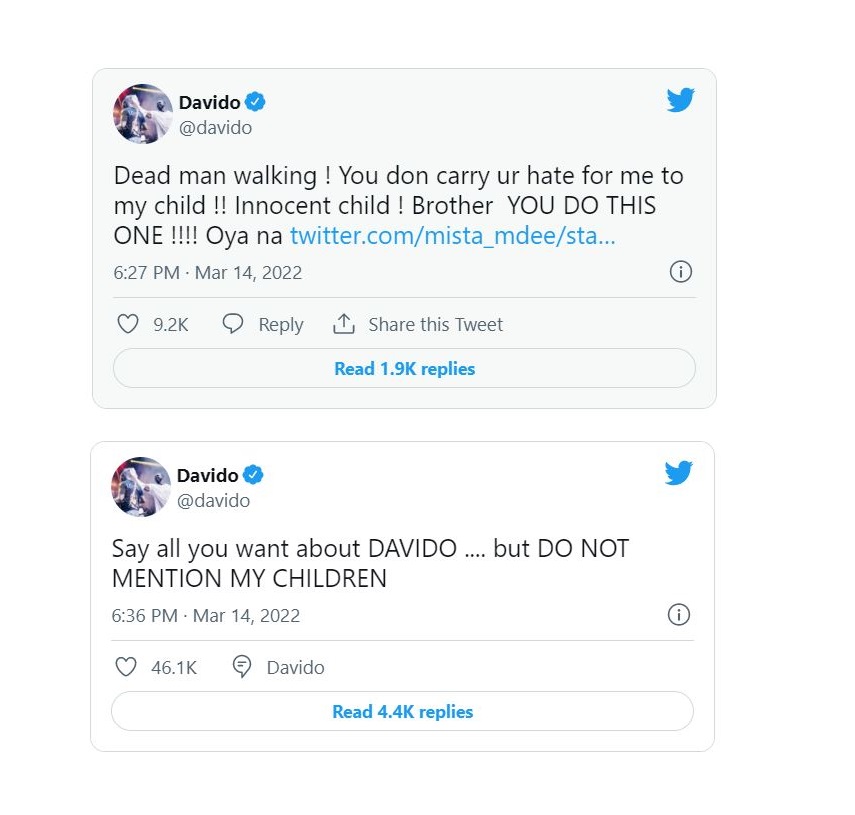Click Read 4.4K replies button
The height and width of the screenshot is (815, 855).
[402, 711]
